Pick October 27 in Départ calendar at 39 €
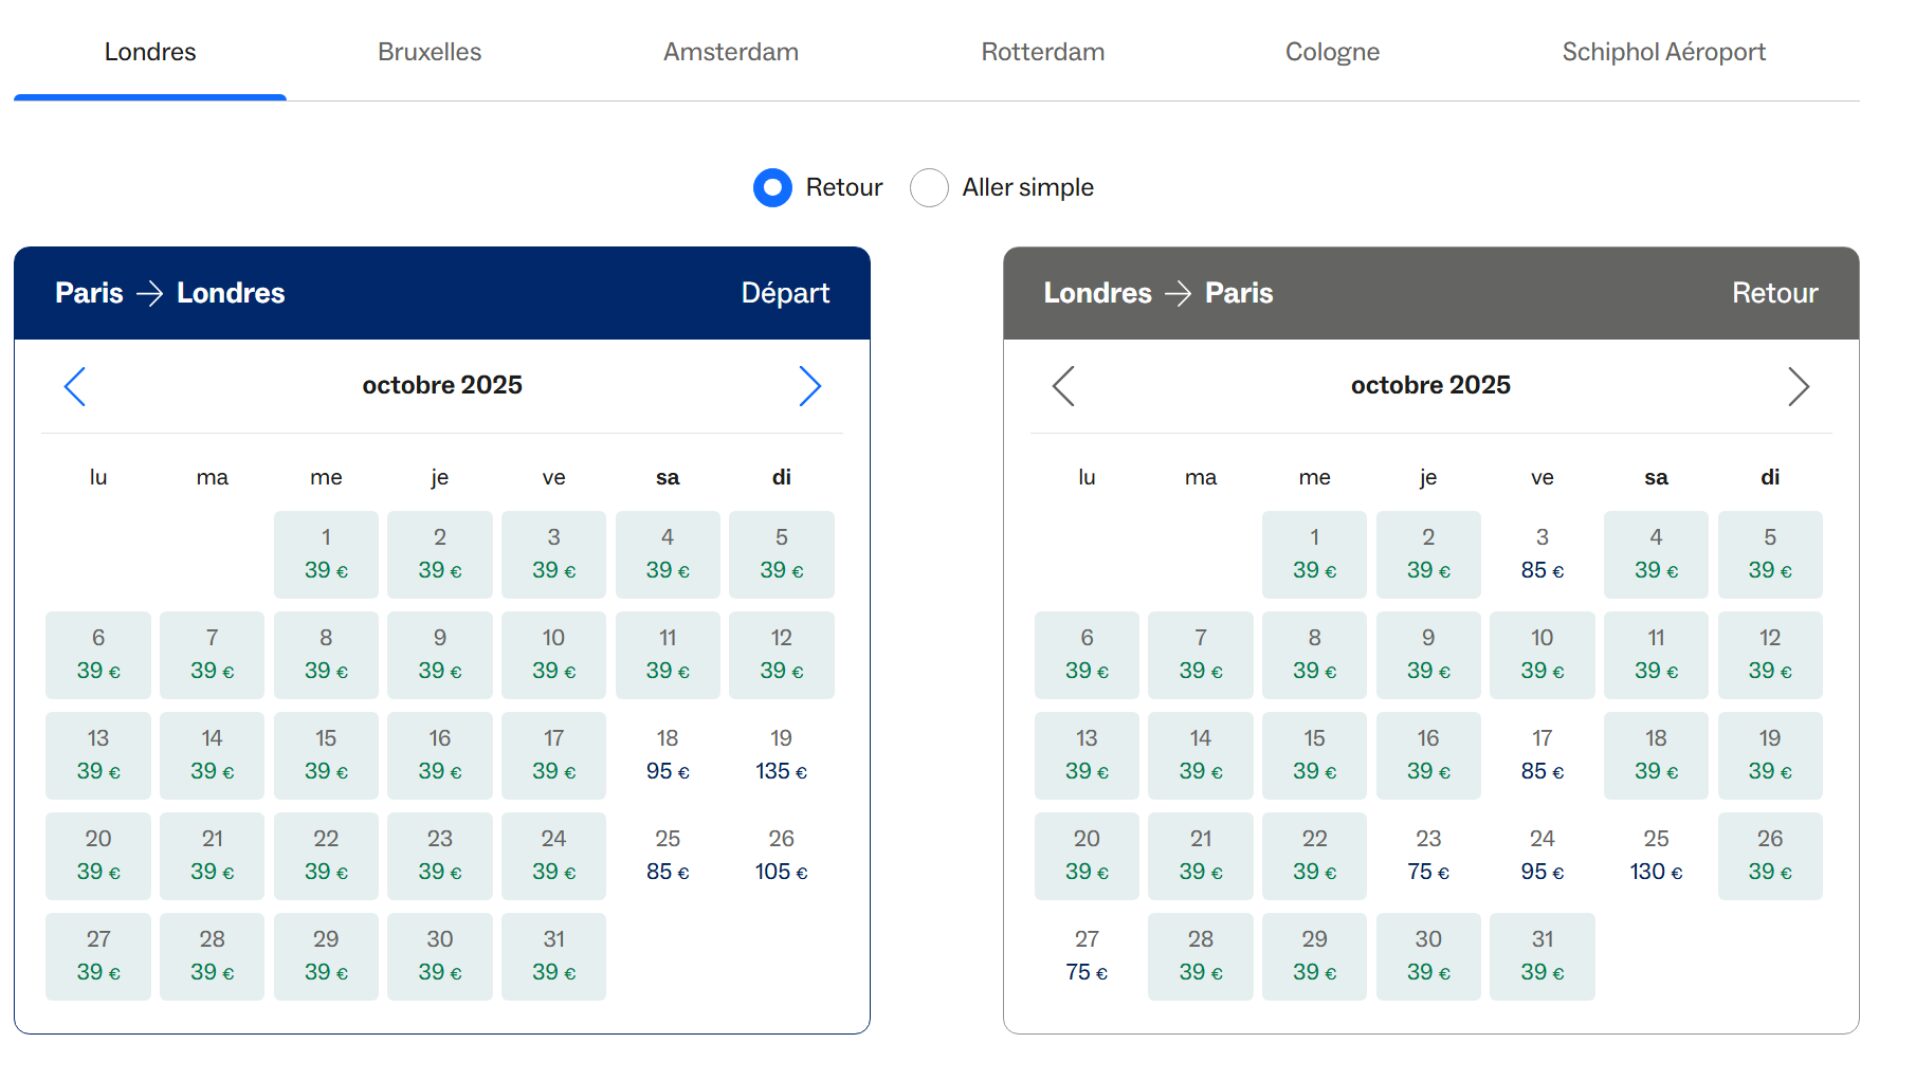1920x1080 pixels. tap(98, 956)
